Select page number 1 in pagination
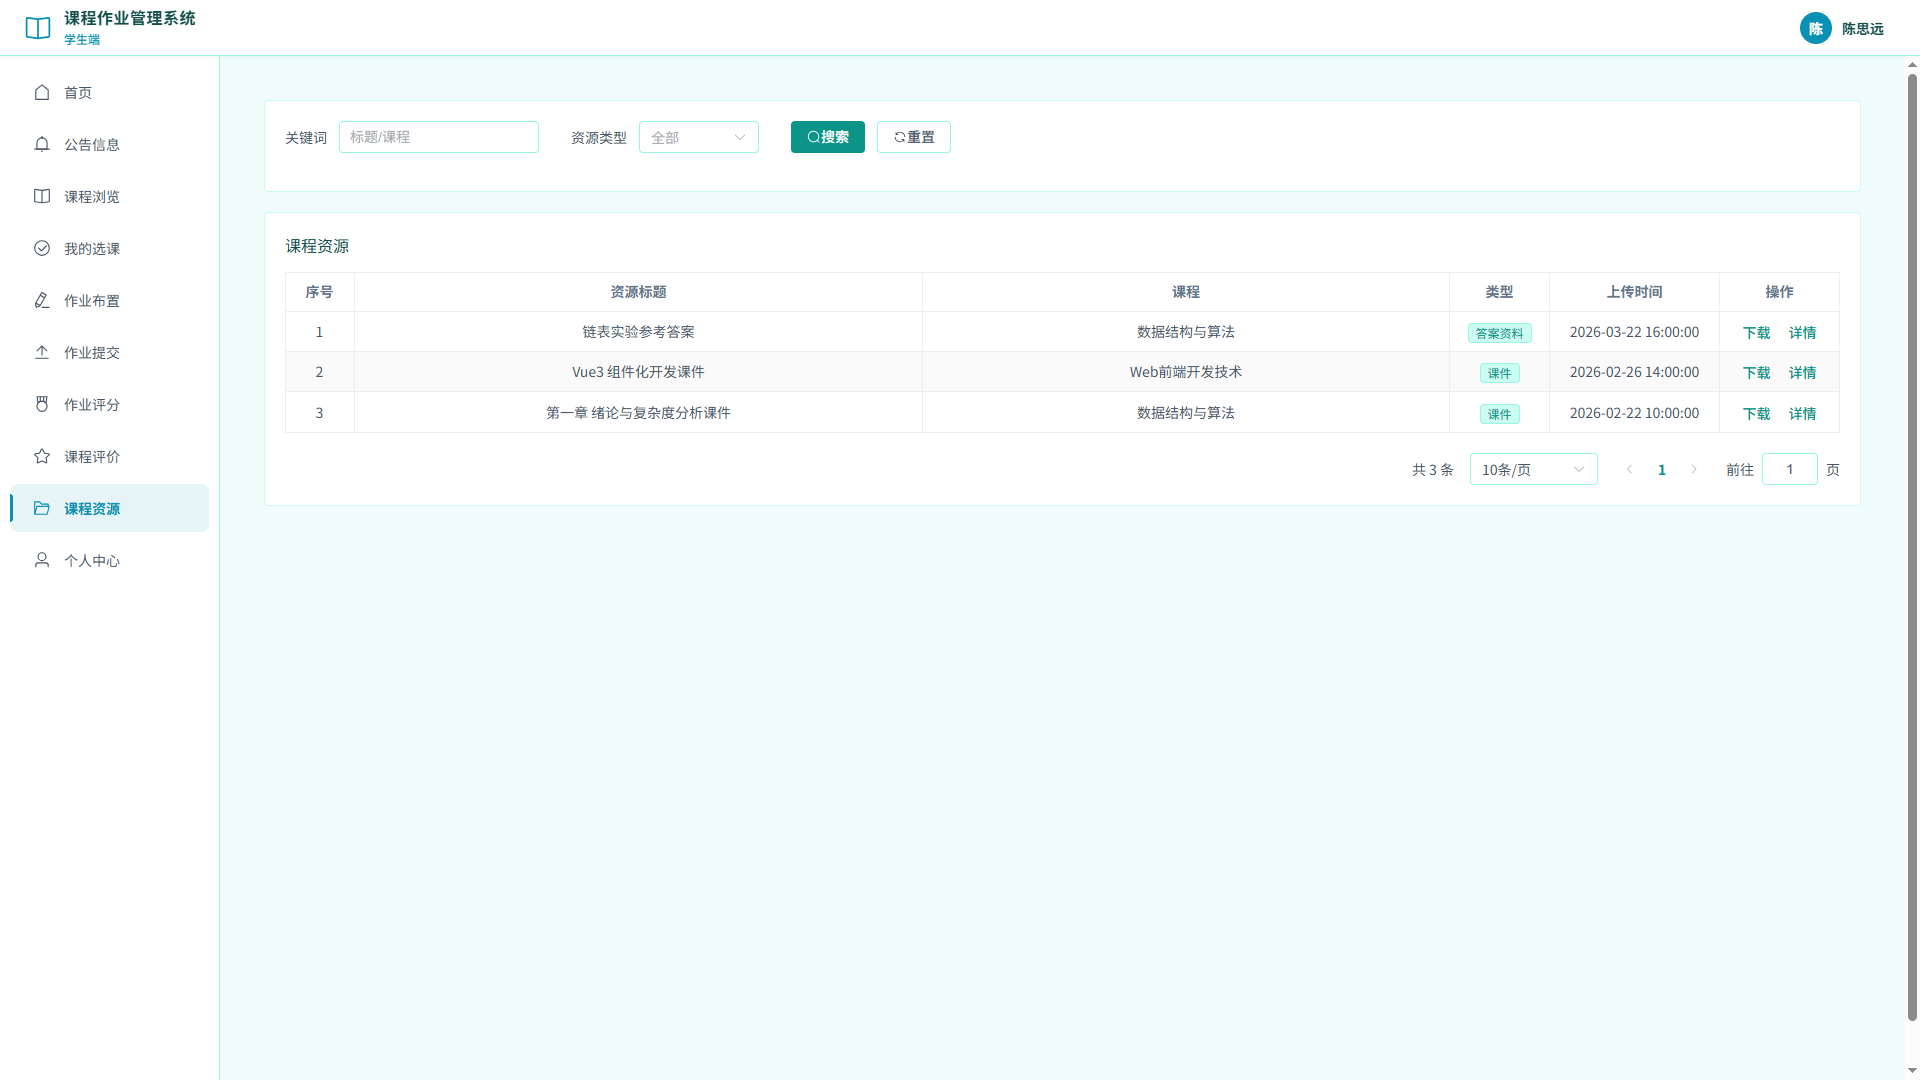This screenshot has width=1920, height=1080. pyautogui.click(x=1662, y=469)
